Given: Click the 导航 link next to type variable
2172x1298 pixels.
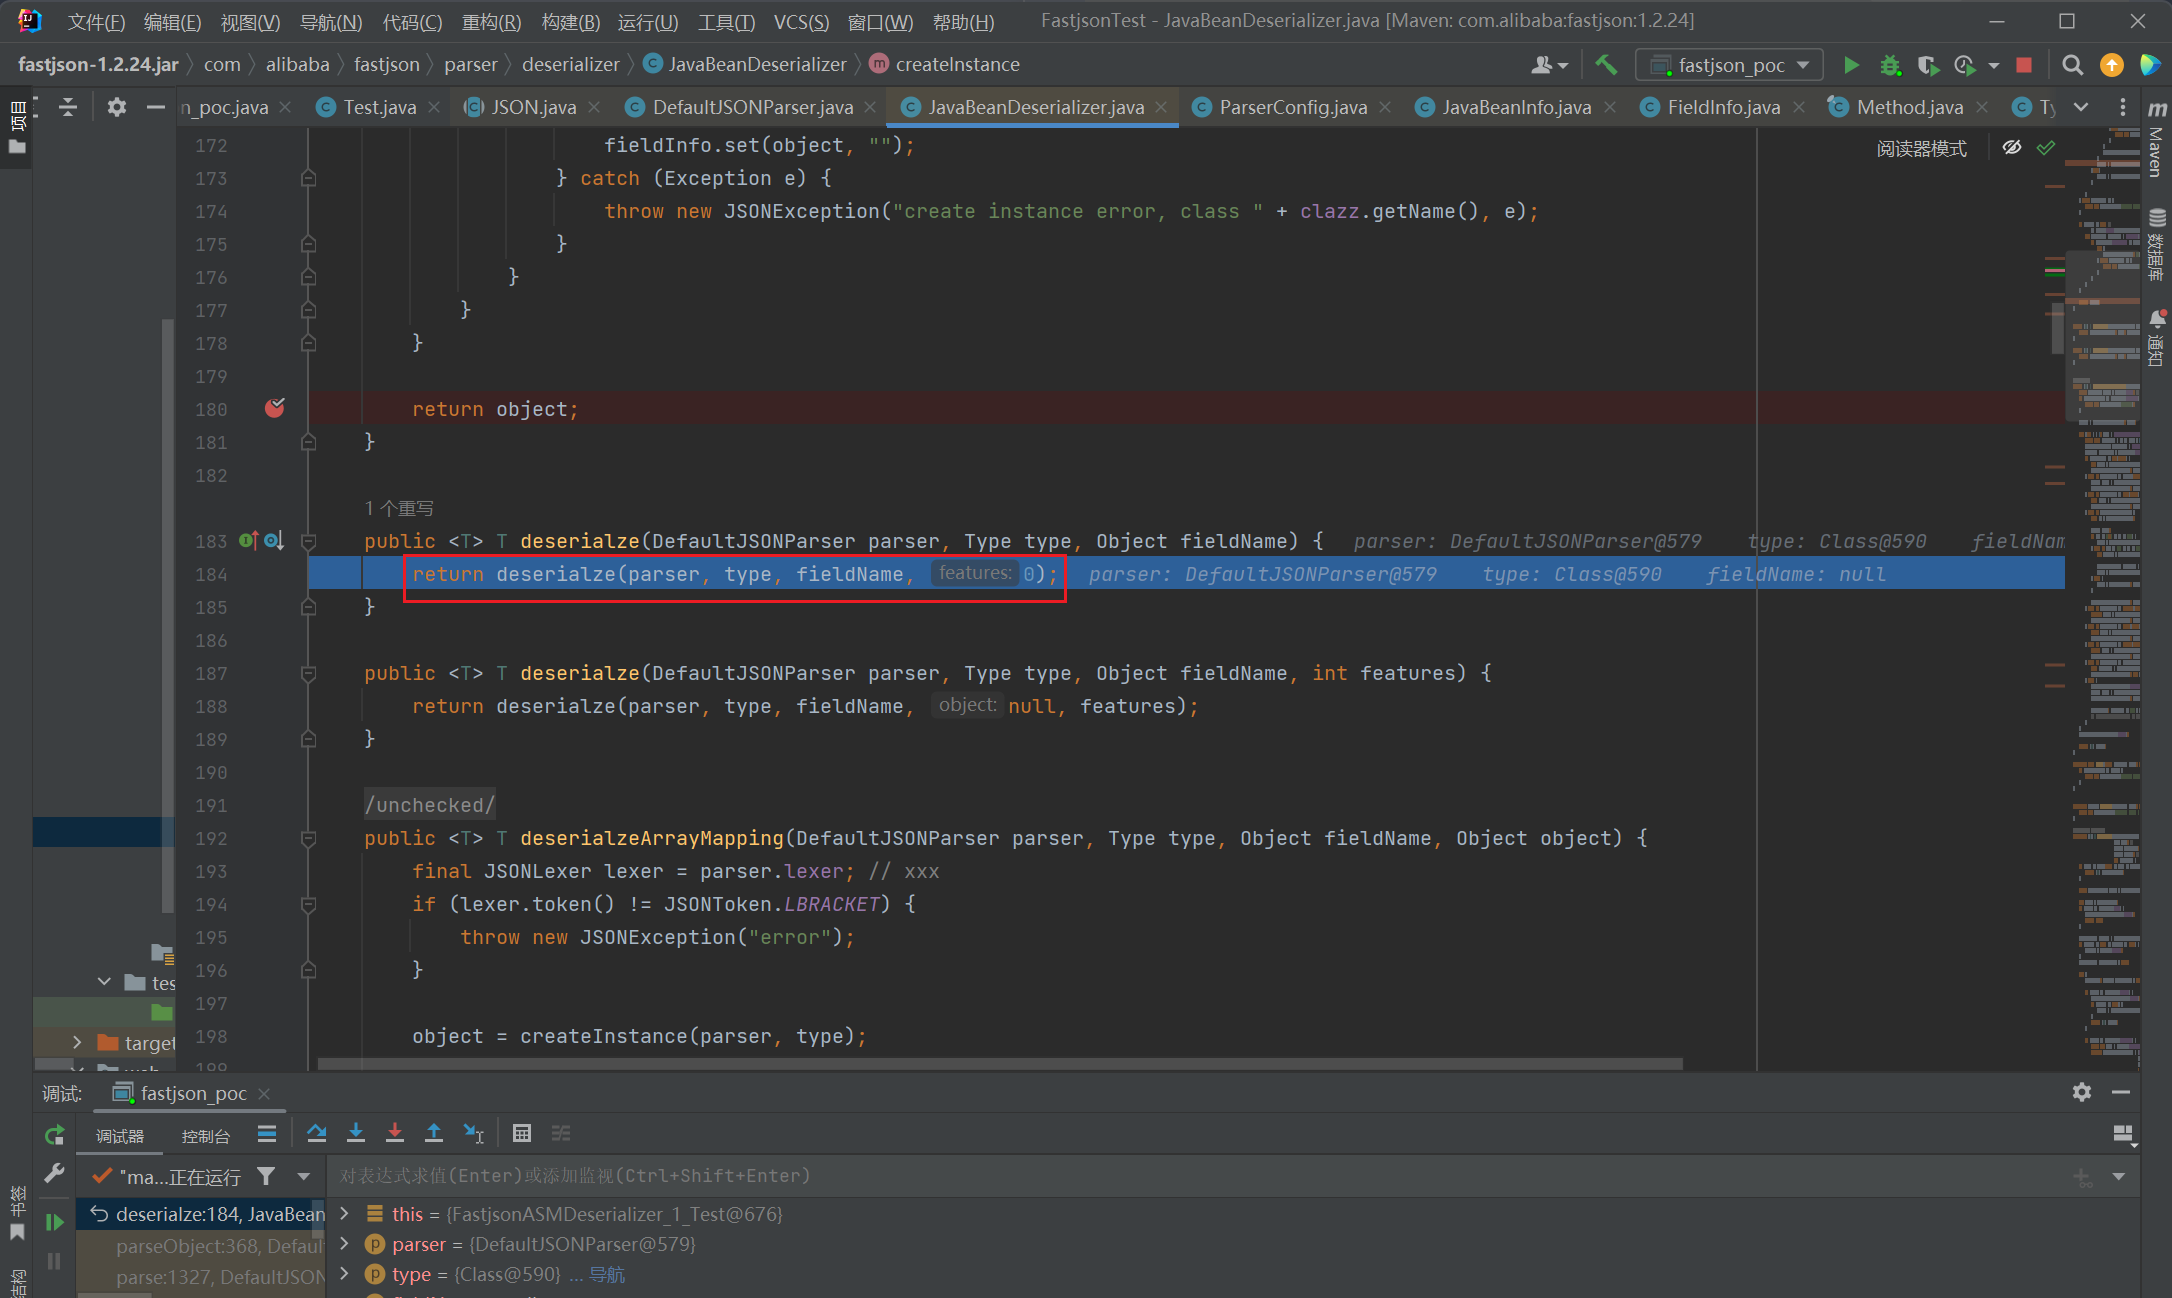Looking at the screenshot, I should point(606,1274).
